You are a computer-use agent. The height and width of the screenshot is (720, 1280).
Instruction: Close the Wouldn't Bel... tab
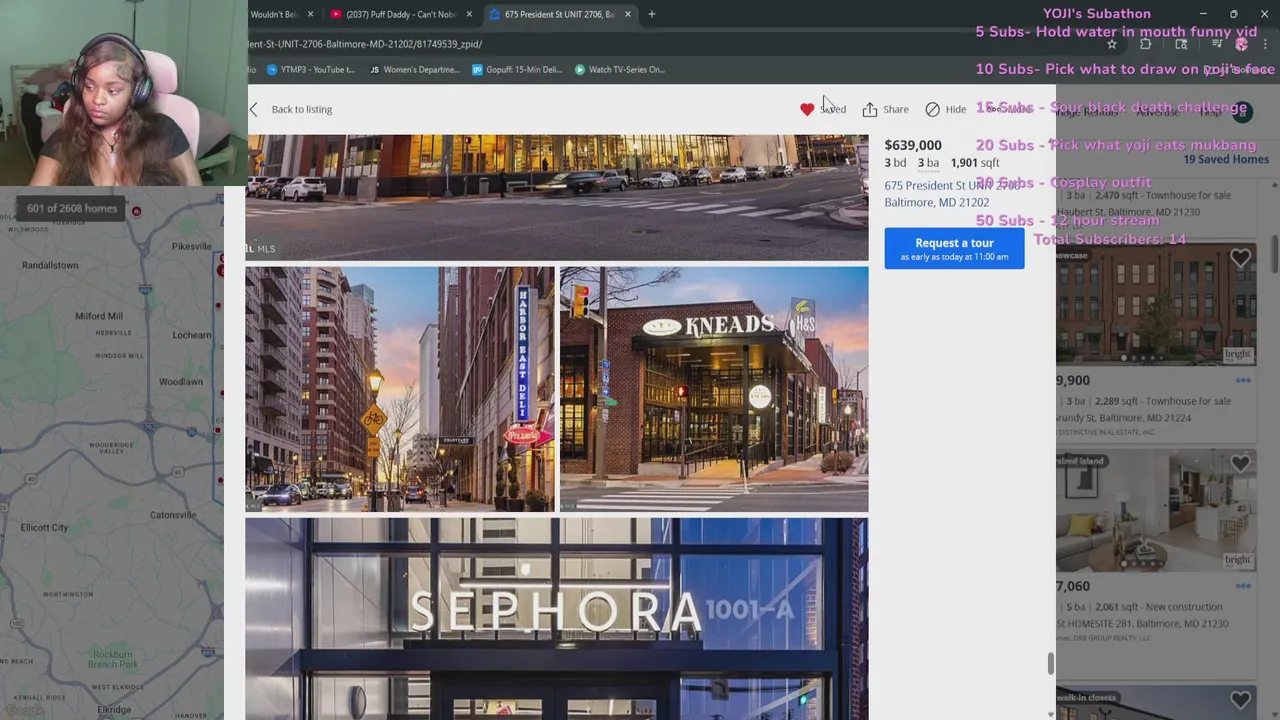(x=310, y=14)
